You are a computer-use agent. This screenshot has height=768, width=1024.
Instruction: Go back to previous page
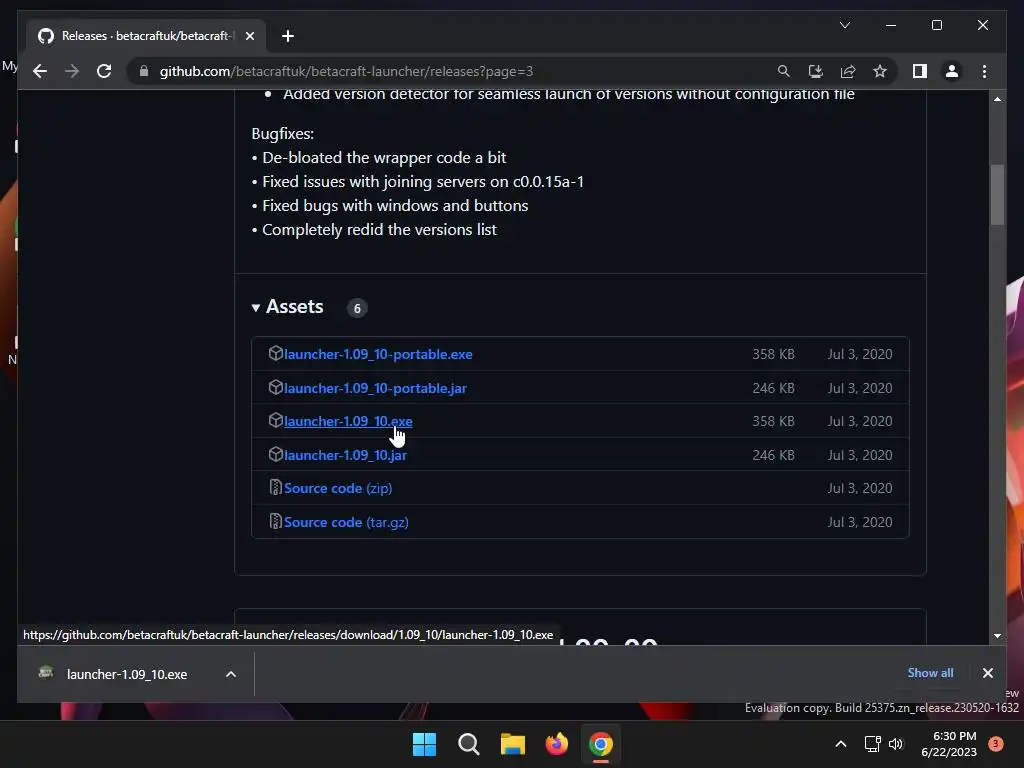coord(40,71)
